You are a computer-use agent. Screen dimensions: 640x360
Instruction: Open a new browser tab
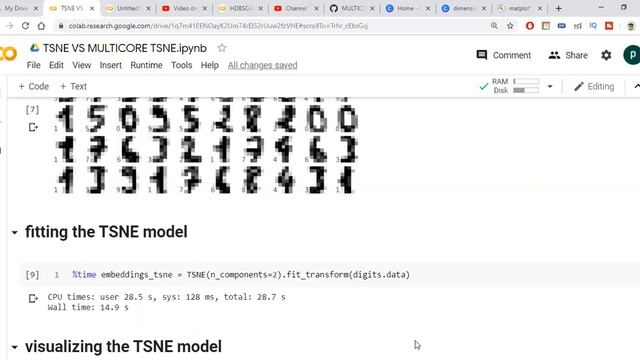pos(558,8)
